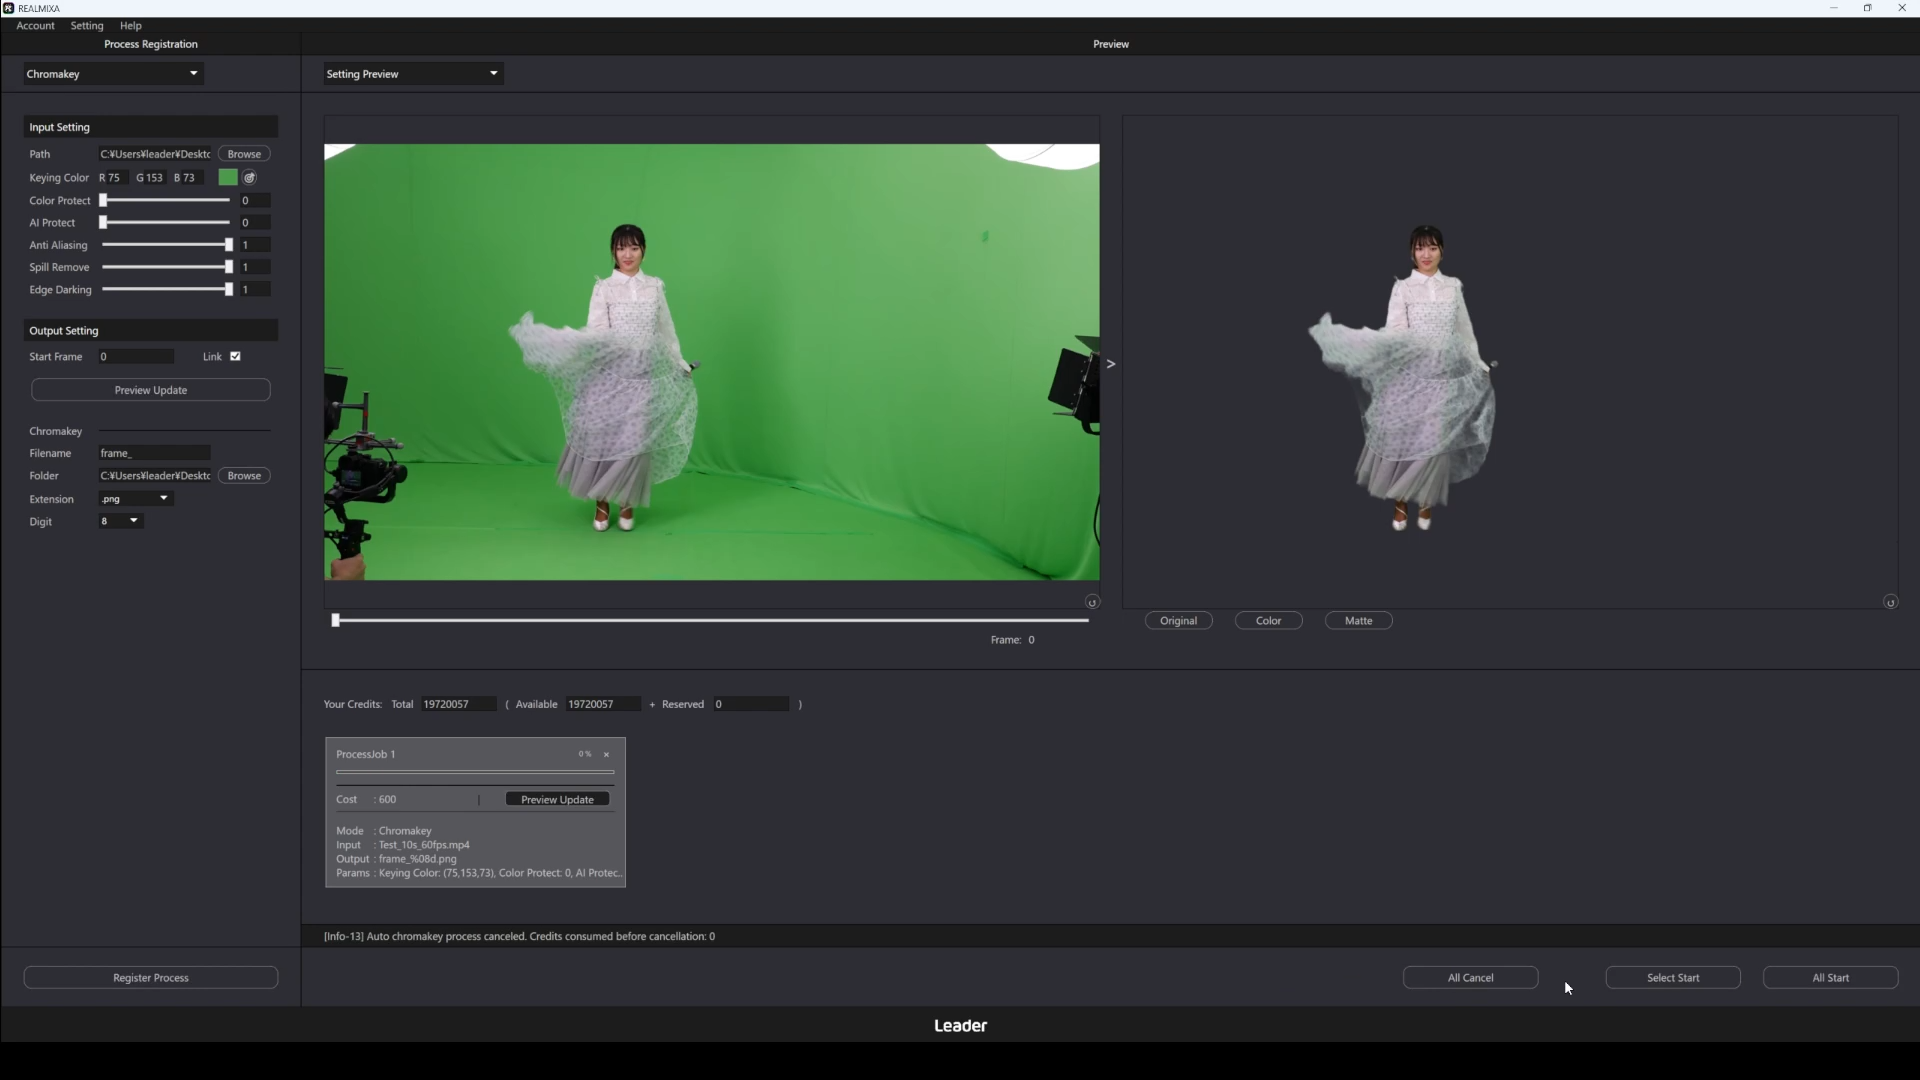Click the Select Start button
The width and height of the screenshot is (1920, 1080).
[x=1673, y=978]
